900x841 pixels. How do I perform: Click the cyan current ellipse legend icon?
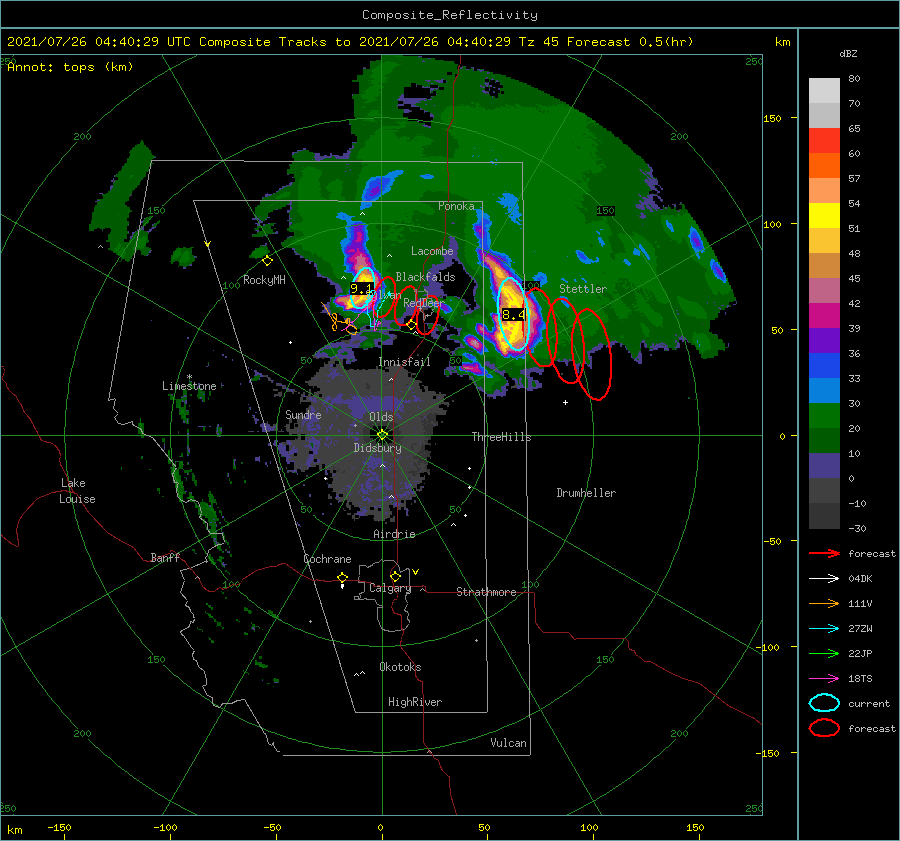[x=824, y=703]
